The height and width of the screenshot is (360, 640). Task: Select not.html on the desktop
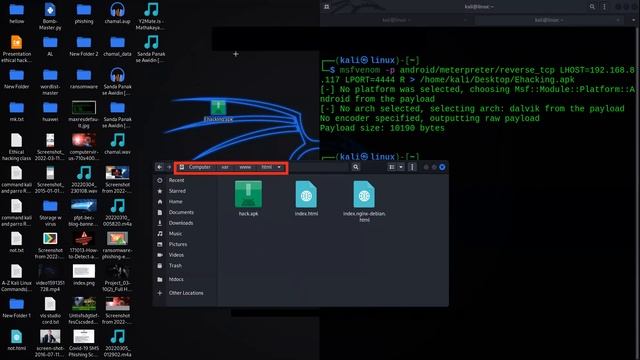[x=16, y=340]
